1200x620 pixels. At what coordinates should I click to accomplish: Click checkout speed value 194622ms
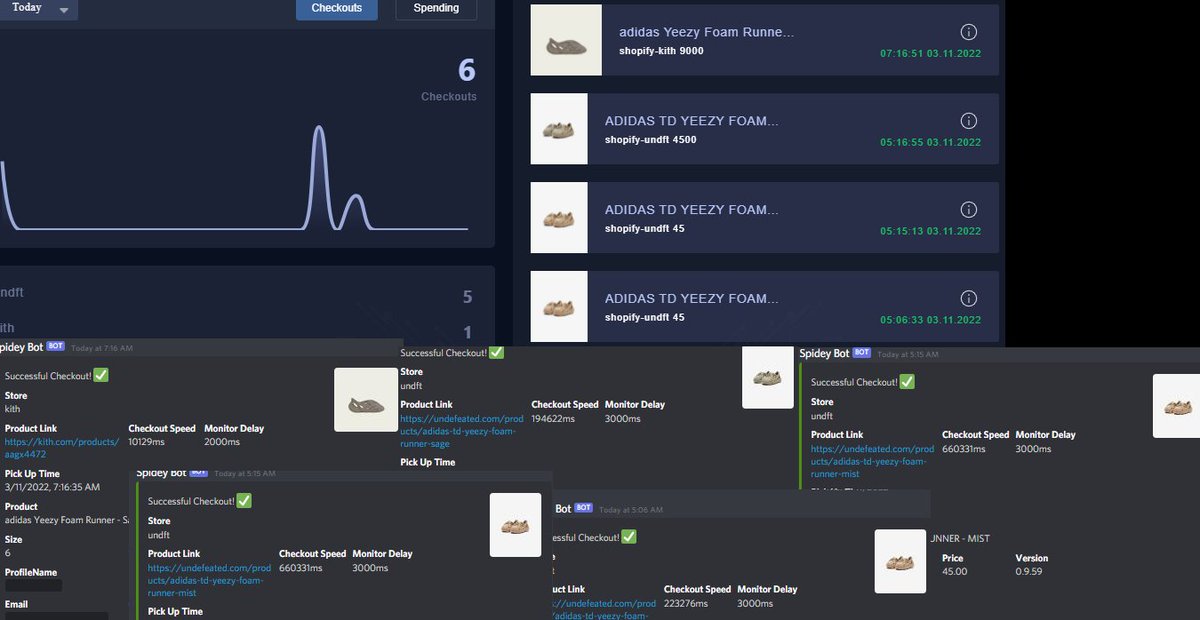click(553, 419)
